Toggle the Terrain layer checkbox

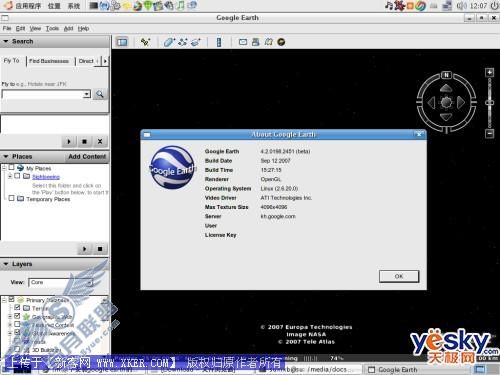click(17, 308)
